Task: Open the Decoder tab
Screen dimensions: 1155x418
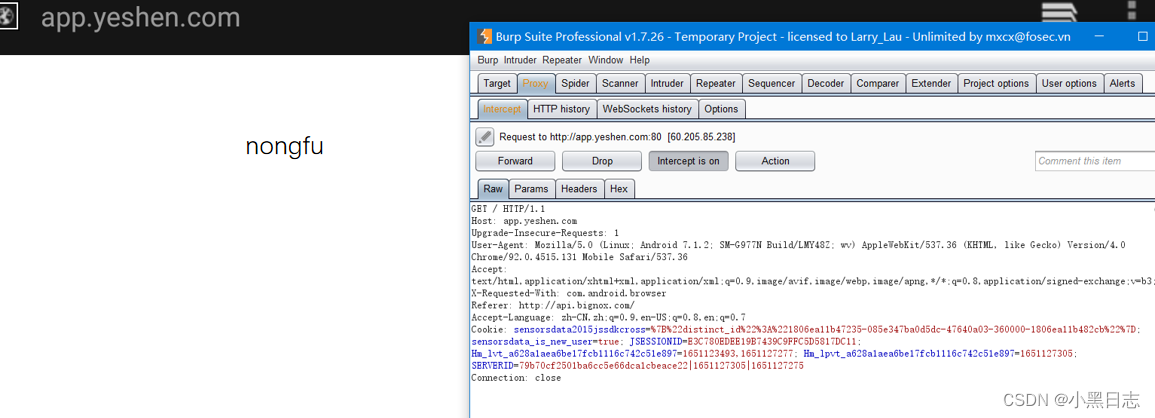Action: (826, 83)
